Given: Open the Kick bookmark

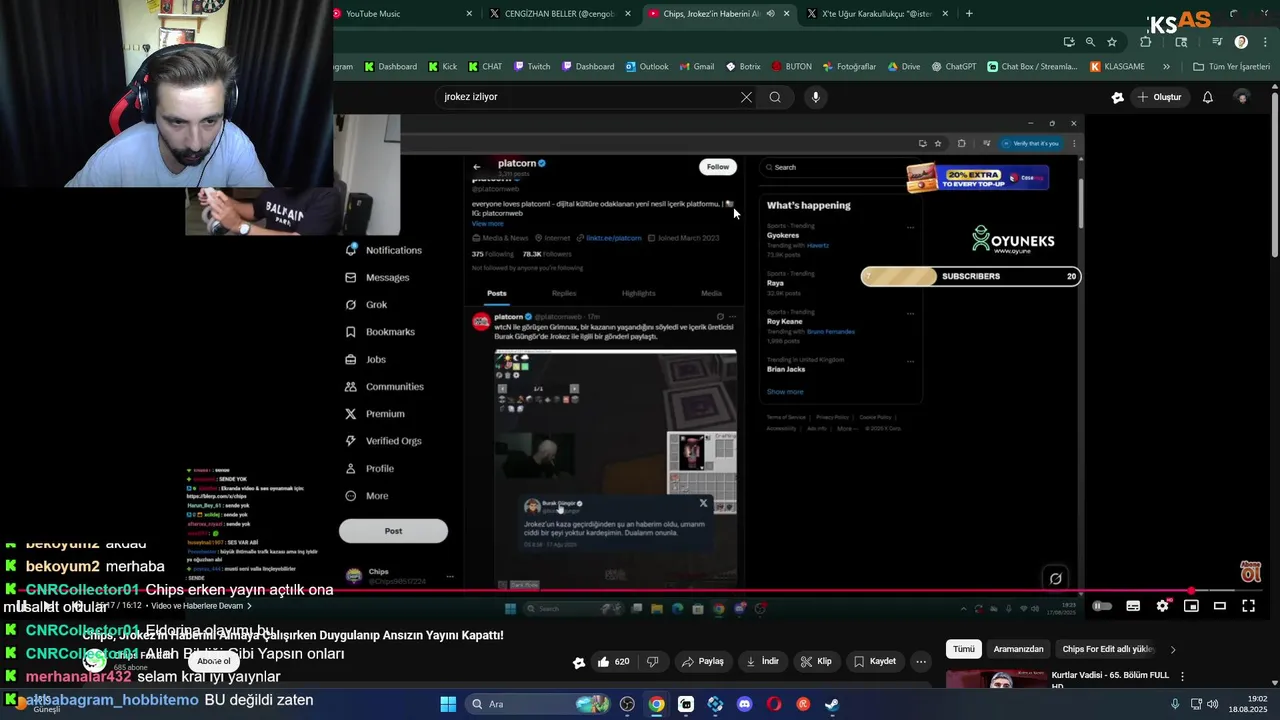Looking at the screenshot, I should [442, 67].
